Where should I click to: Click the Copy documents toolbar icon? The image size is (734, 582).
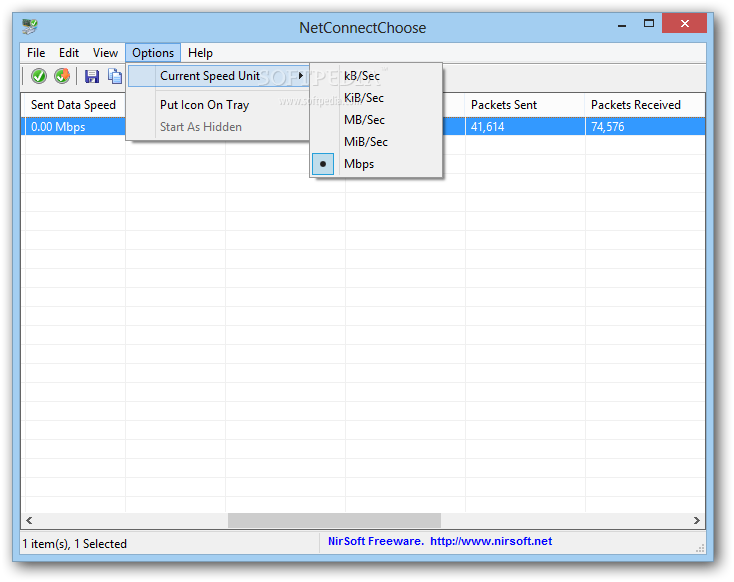(115, 76)
